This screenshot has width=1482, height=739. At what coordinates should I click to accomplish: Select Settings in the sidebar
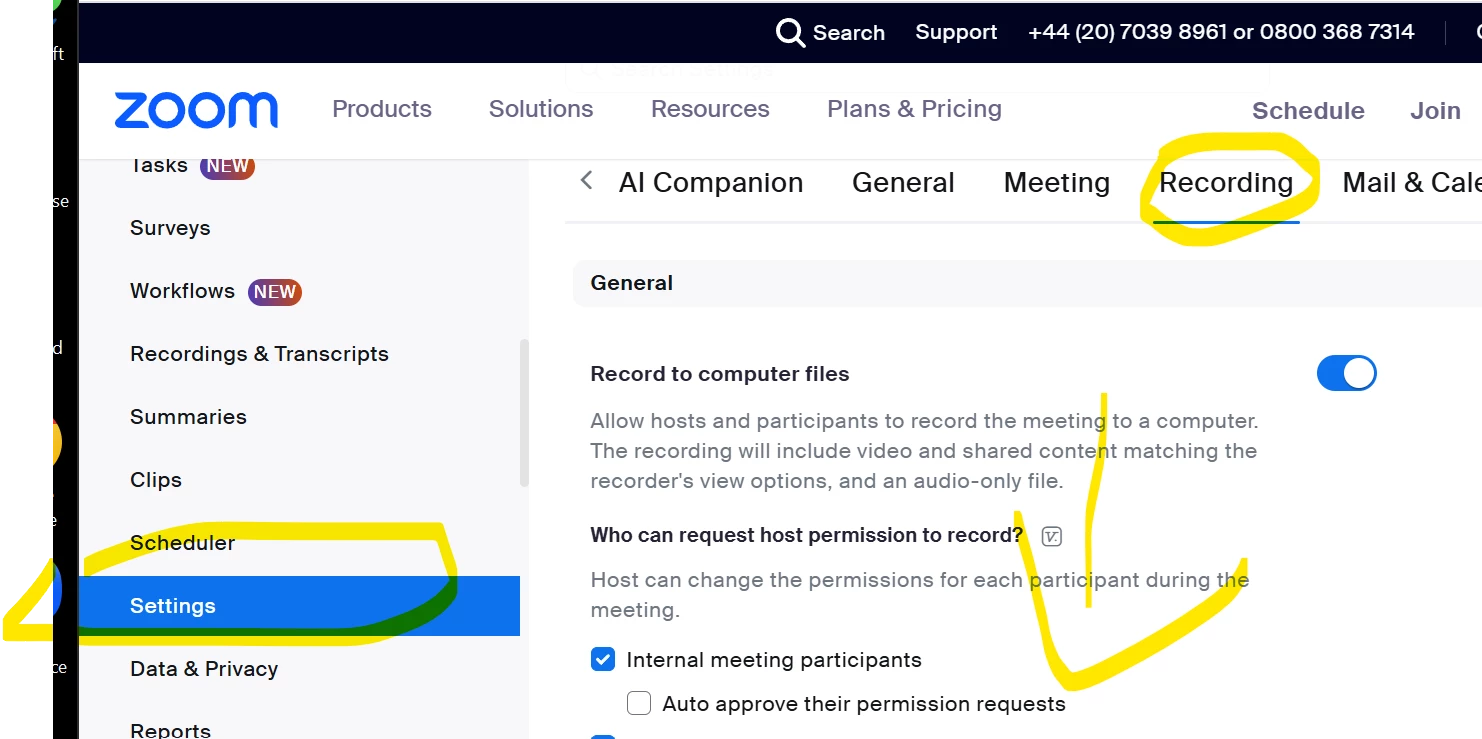pyautogui.click(x=299, y=606)
